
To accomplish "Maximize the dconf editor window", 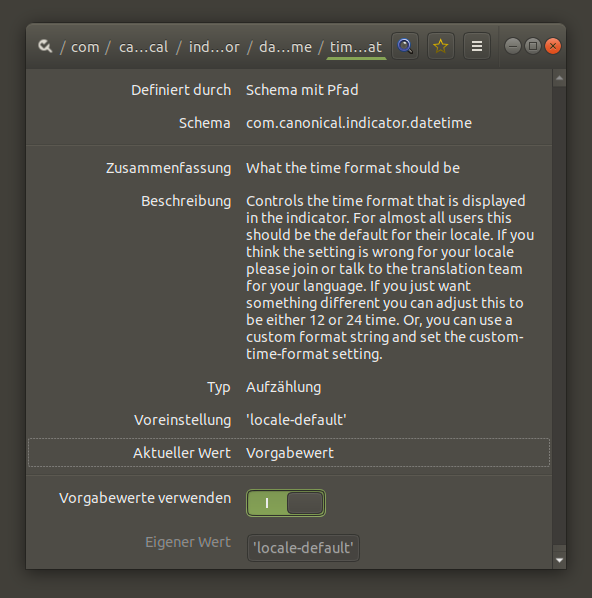I will [533, 46].
